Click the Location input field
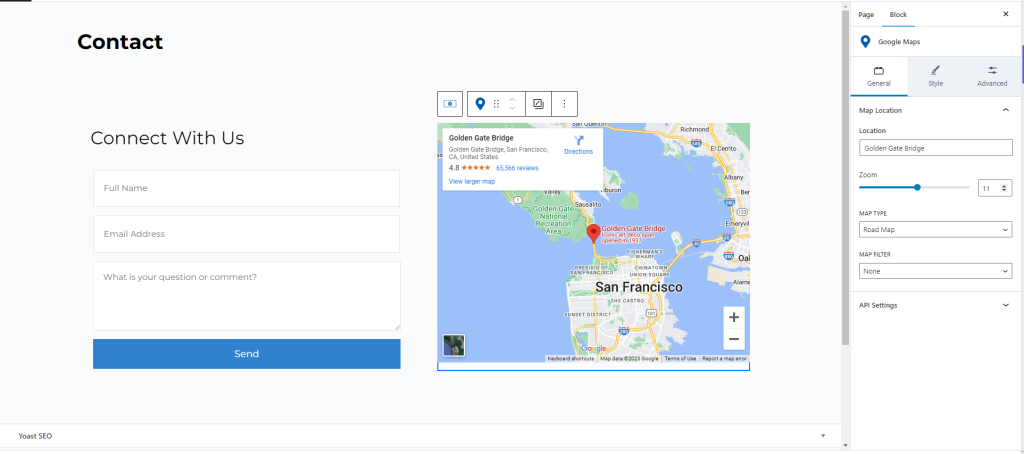The image size is (1024, 454). [935, 148]
